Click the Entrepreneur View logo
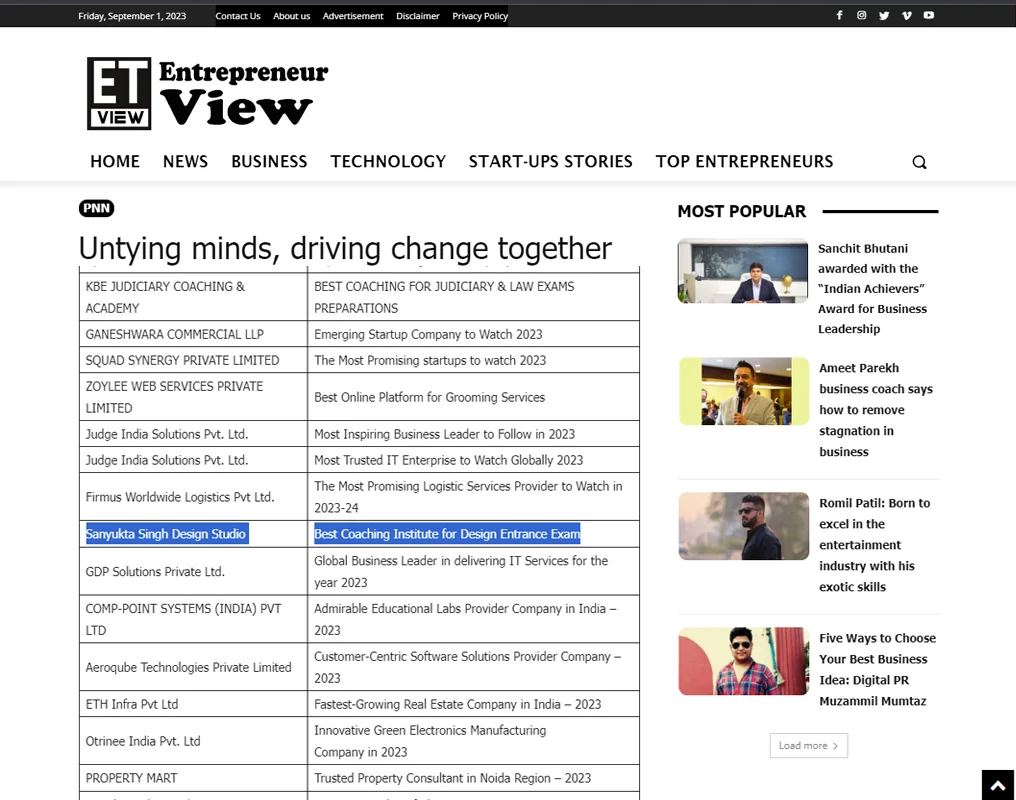The width and height of the screenshot is (1016, 800). click(x=208, y=94)
